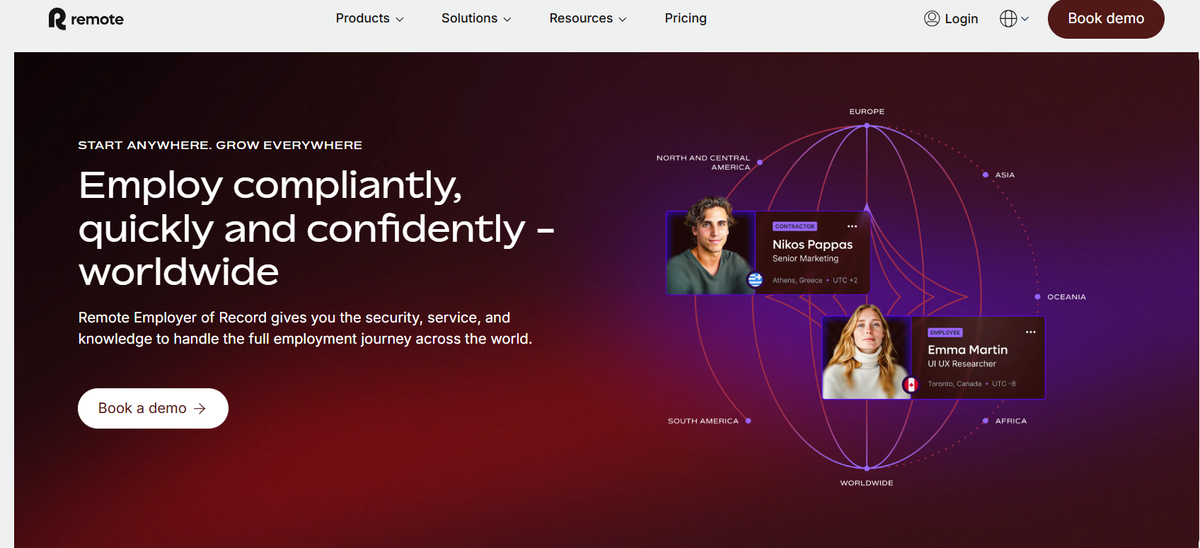The image size is (1200, 548).
Task: Click 'UI UX Researcher' job title
Action: click(961, 364)
